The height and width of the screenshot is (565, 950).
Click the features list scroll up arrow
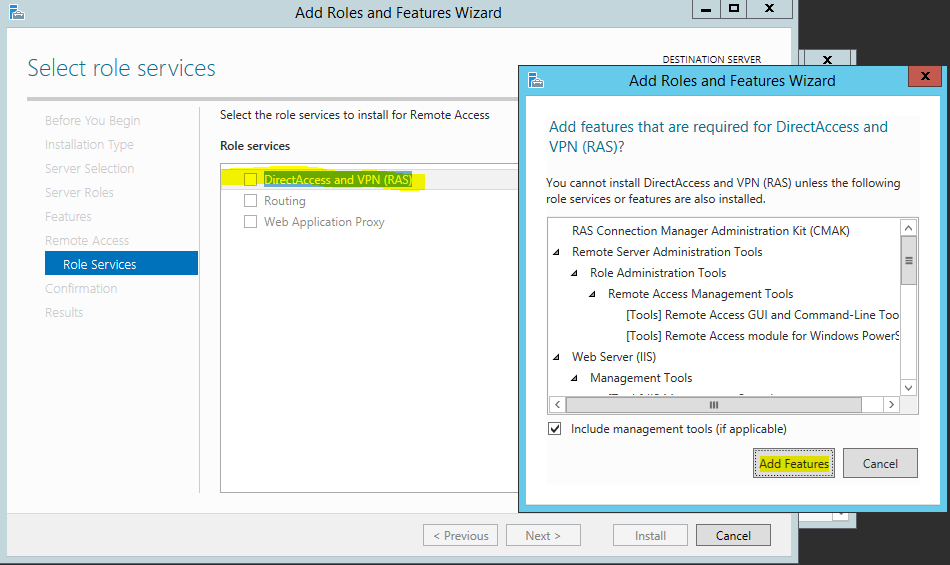908,228
